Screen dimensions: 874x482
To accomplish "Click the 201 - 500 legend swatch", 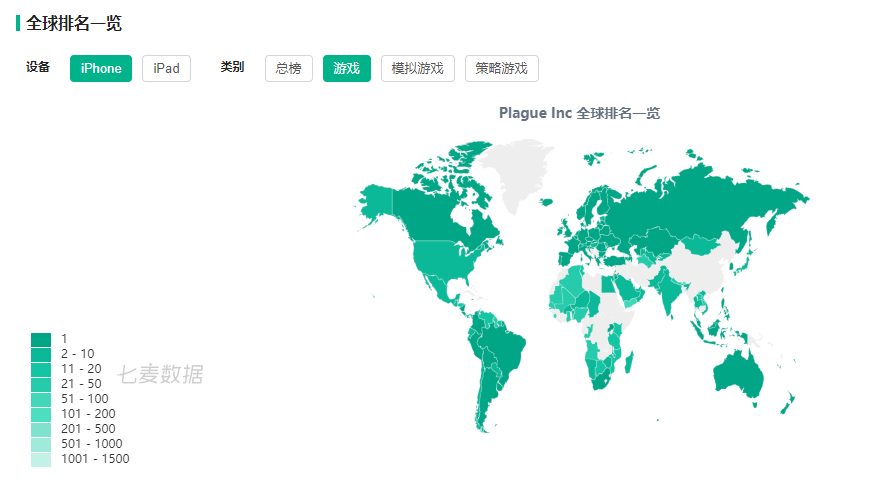I will coord(41,429).
